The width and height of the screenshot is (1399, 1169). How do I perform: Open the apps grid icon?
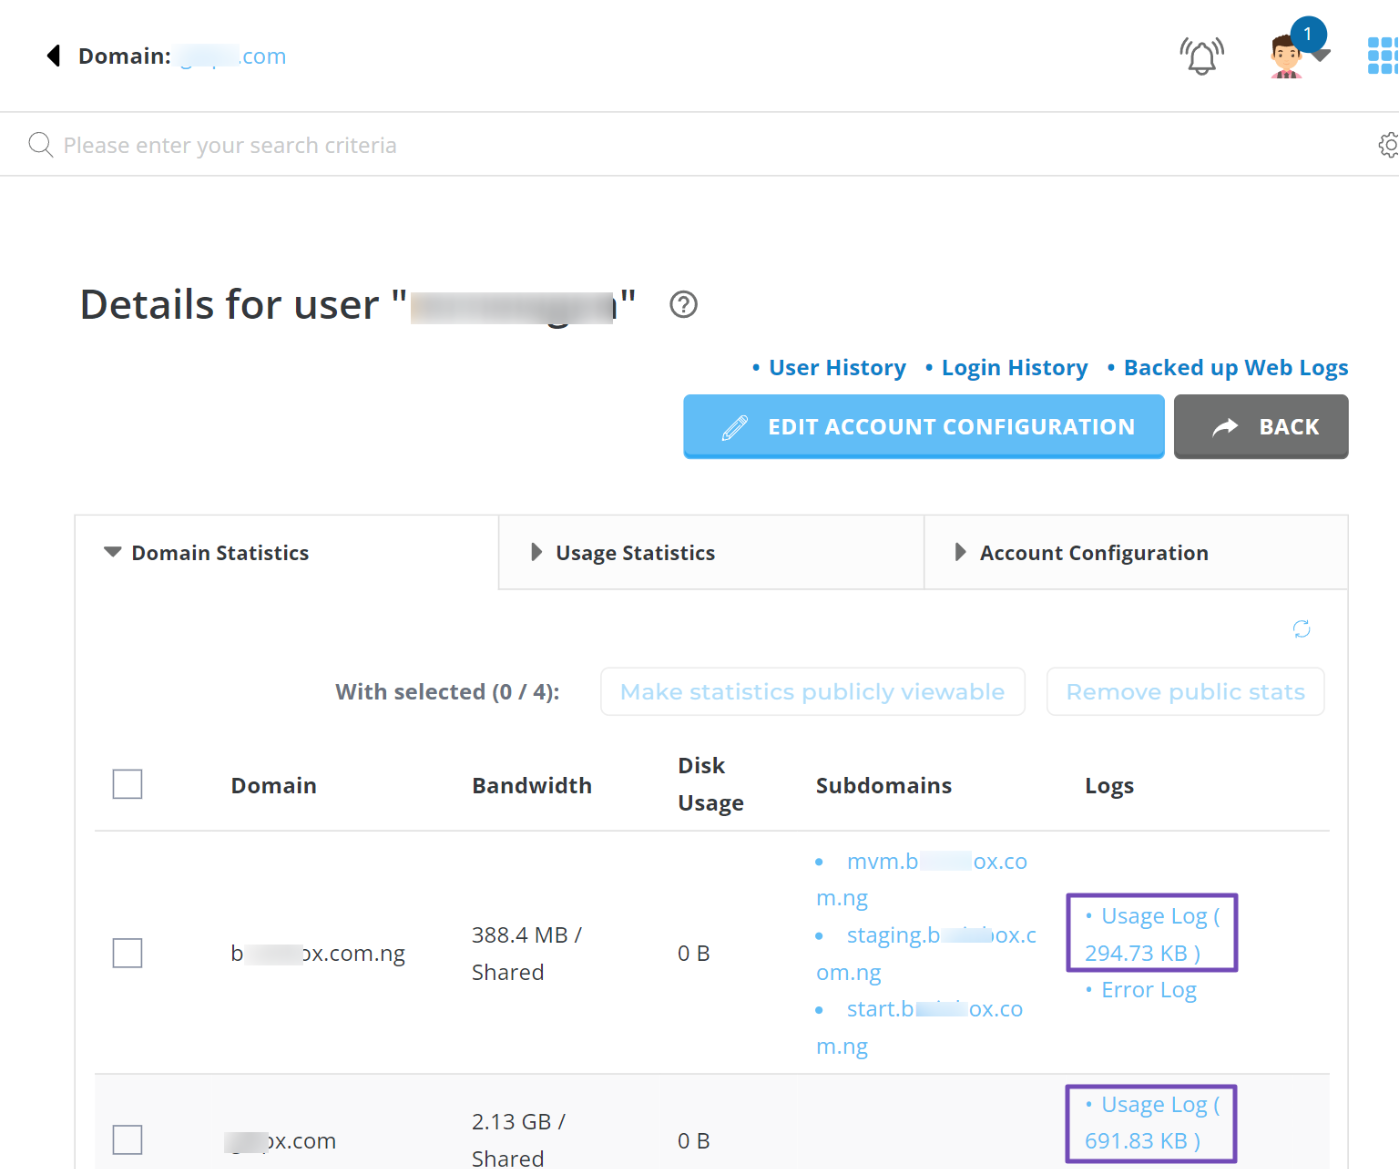point(1382,56)
